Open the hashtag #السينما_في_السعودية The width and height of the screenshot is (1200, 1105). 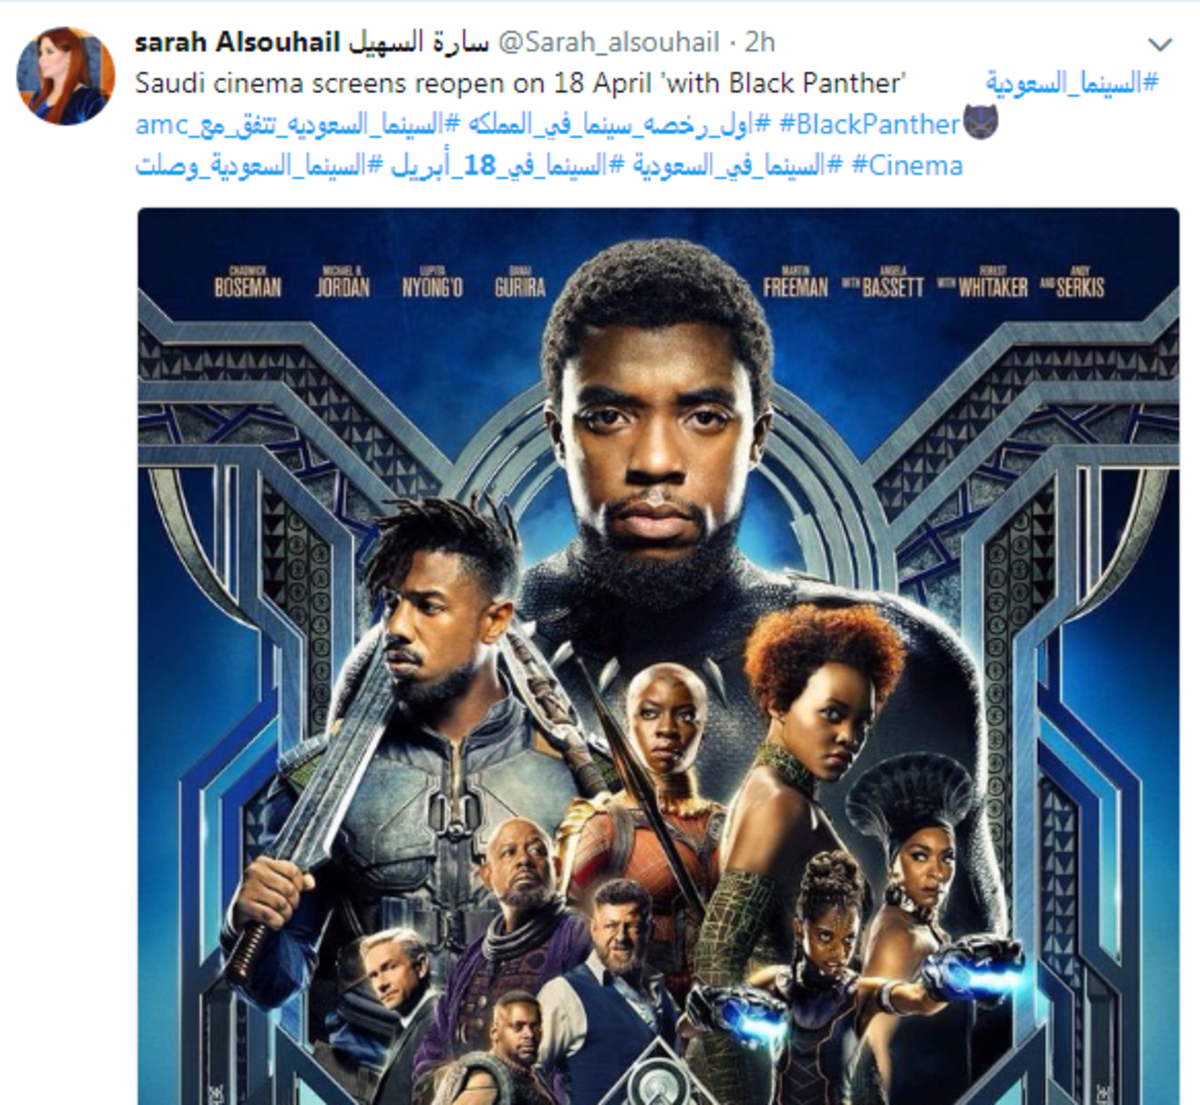pyautogui.click(x=727, y=166)
